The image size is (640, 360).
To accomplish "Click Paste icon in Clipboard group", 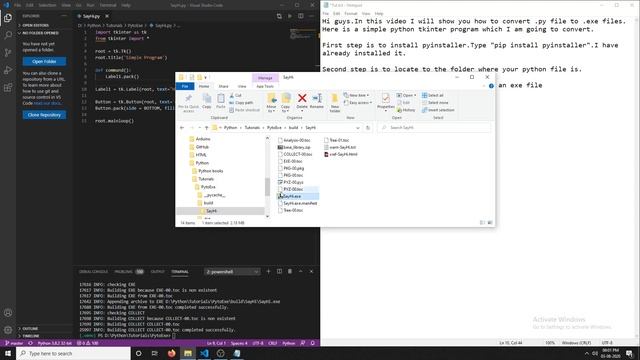I will tap(221, 101).
